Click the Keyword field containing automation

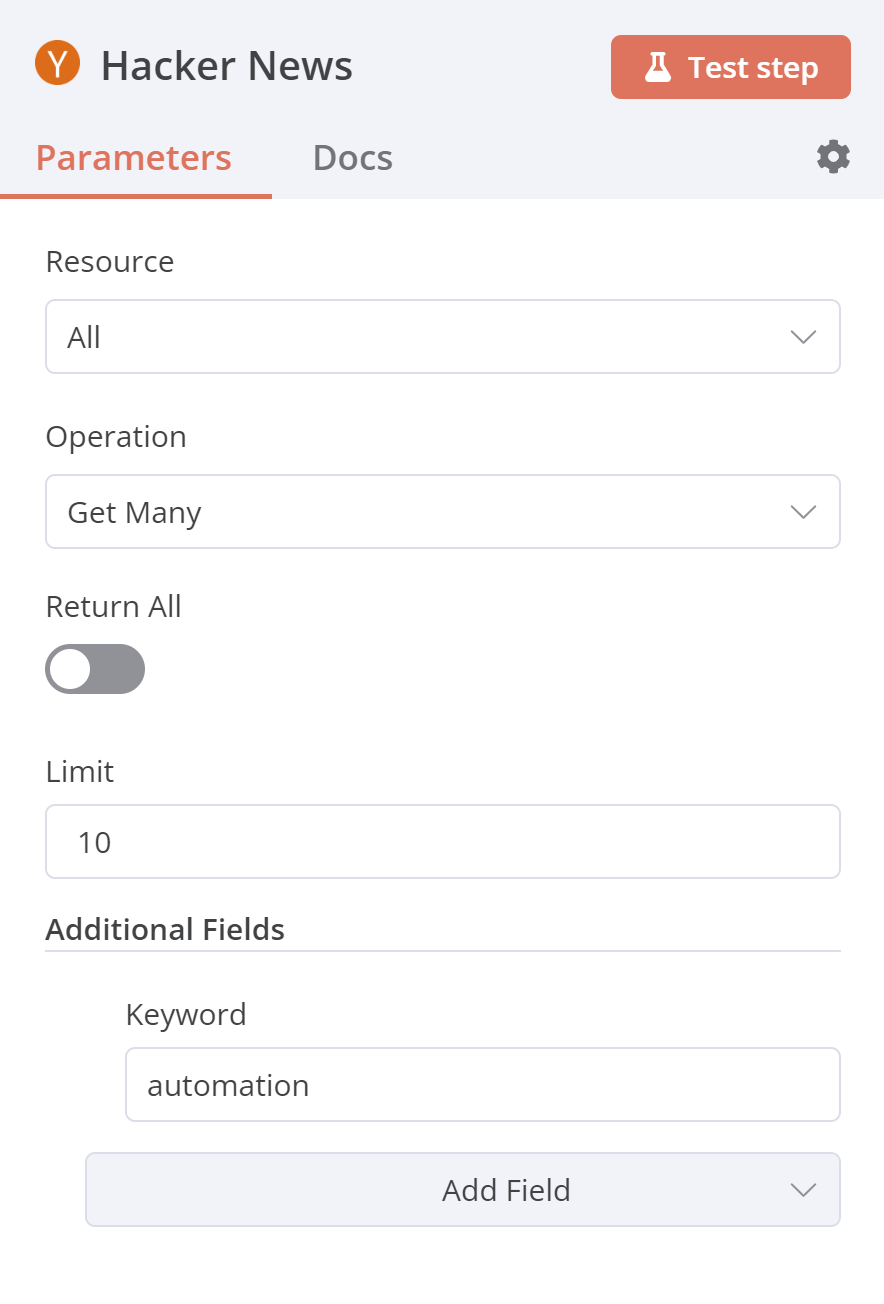coord(482,1085)
